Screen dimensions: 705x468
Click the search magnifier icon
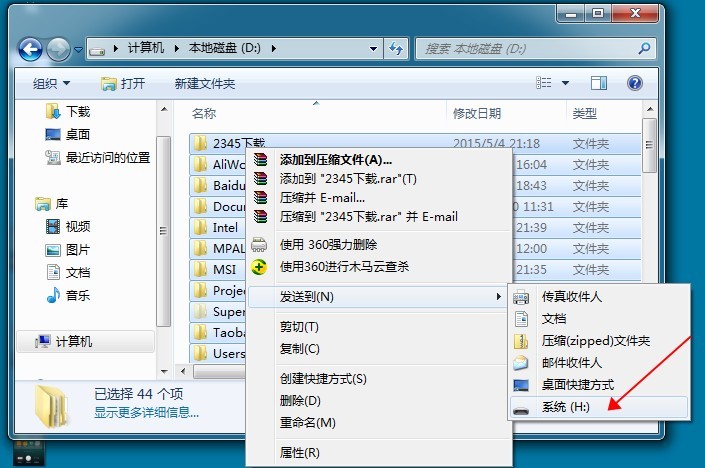click(x=644, y=49)
